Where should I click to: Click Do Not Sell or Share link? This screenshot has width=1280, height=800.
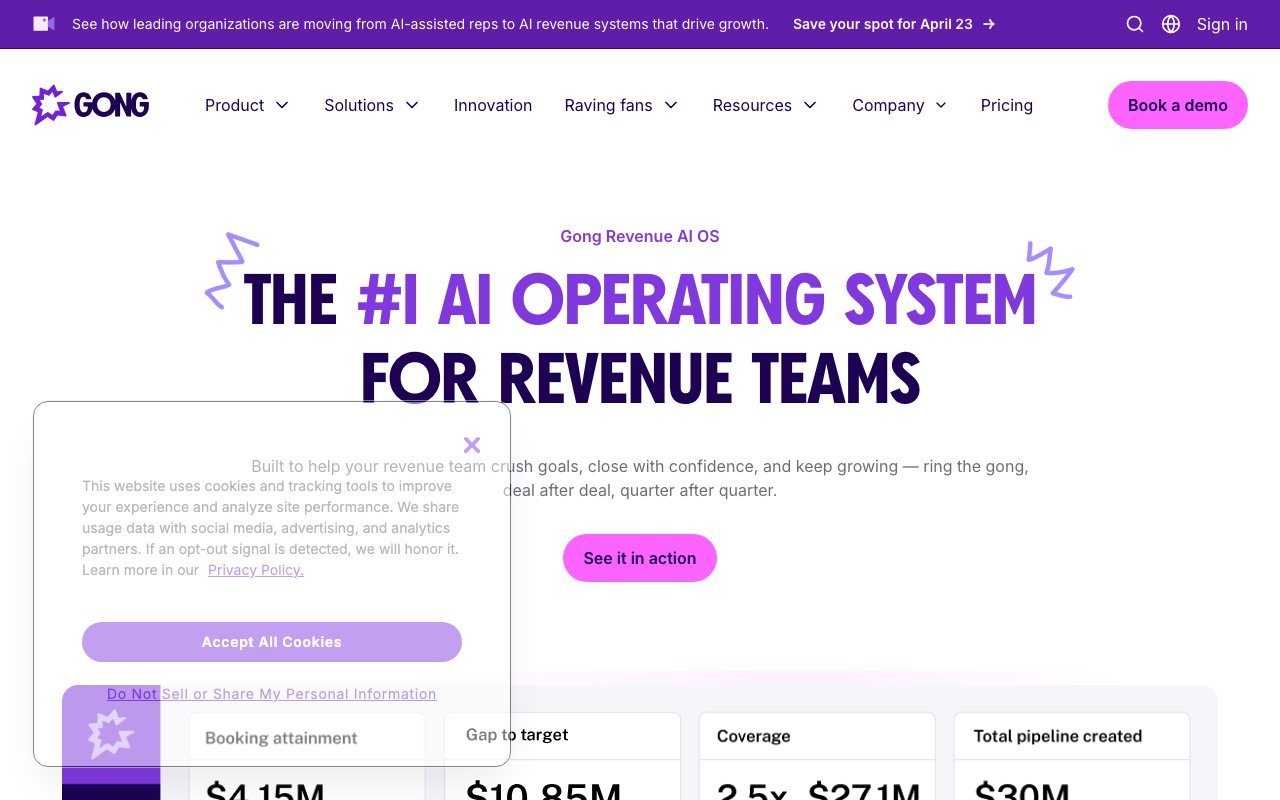(x=272, y=694)
